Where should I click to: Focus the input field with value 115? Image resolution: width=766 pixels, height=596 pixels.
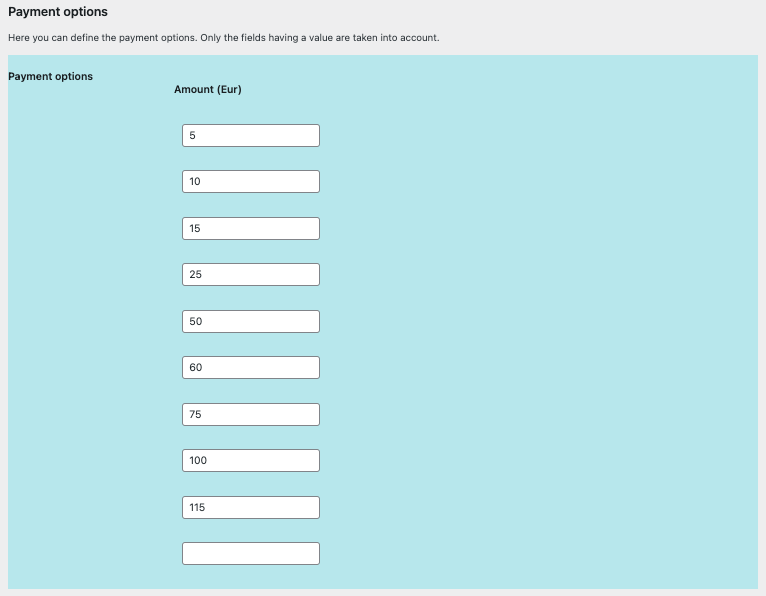(250, 507)
